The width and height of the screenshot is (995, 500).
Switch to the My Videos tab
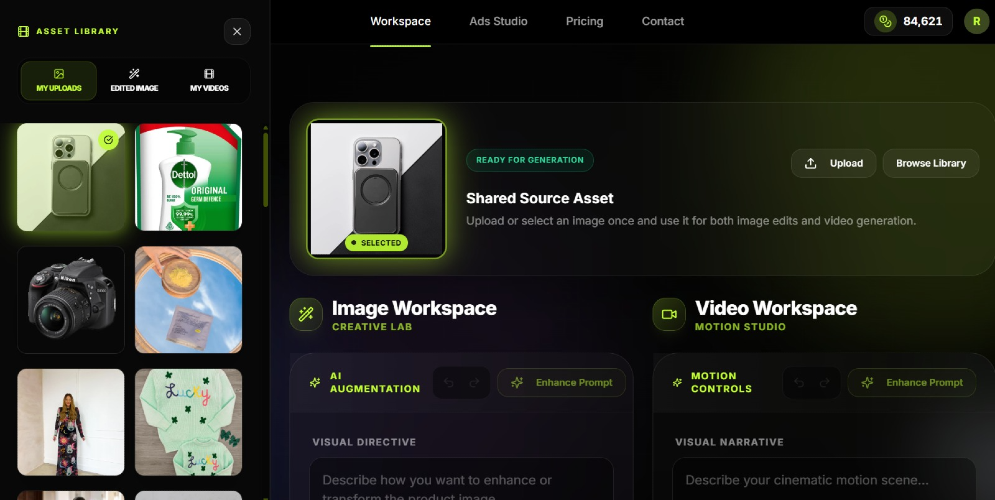click(x=209, y=81)
